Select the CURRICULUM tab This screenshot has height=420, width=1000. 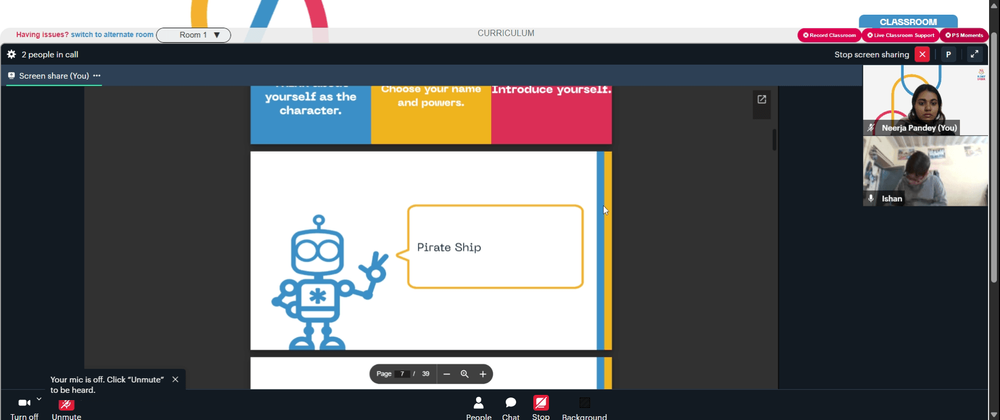pyautogui.click(x=506, y=33)
